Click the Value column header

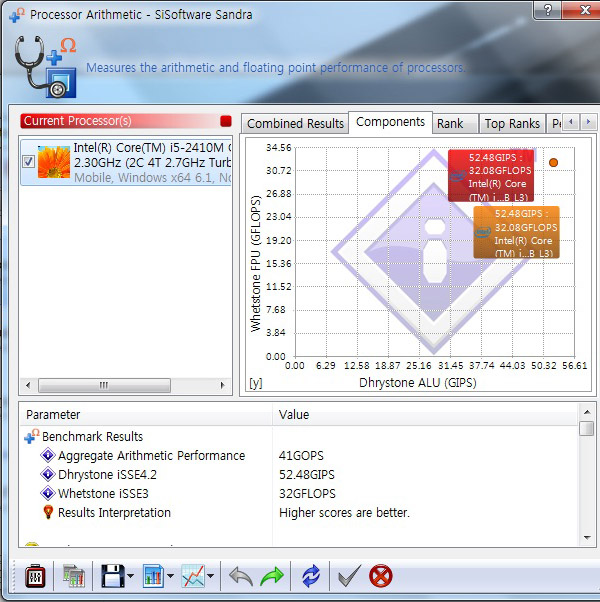click(x=425, y=415)
